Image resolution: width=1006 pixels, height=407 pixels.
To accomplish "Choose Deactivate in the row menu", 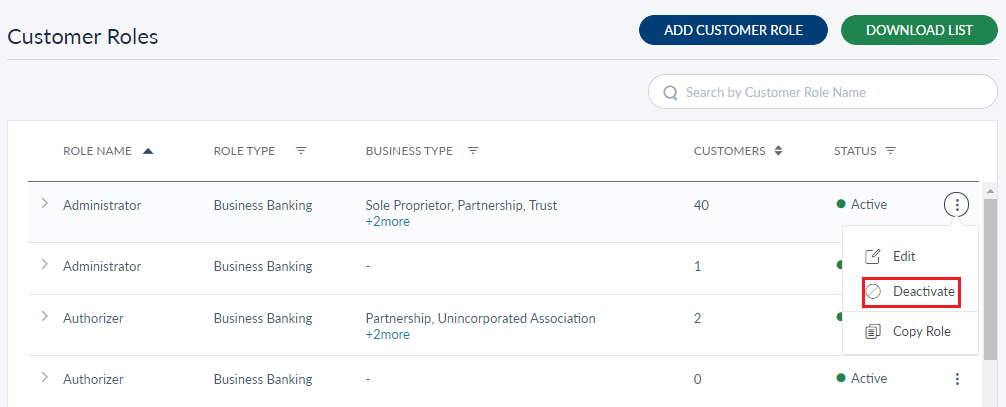I will click(x=923, y=292).
